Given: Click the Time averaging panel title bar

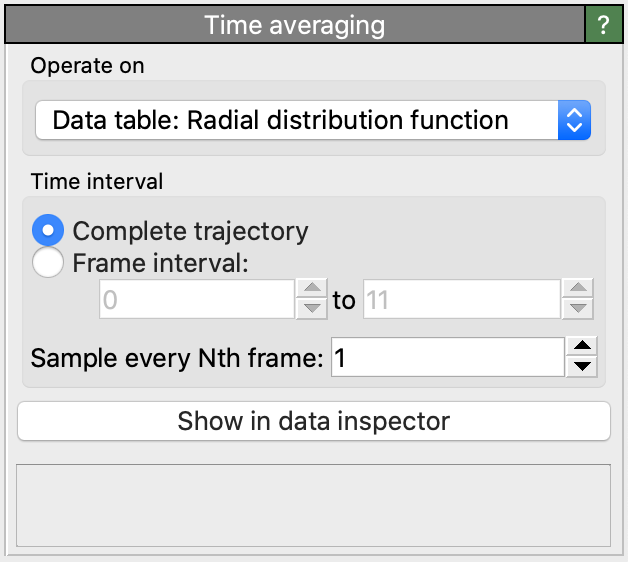Looking at the screenshot, I should tap(294, 25).
